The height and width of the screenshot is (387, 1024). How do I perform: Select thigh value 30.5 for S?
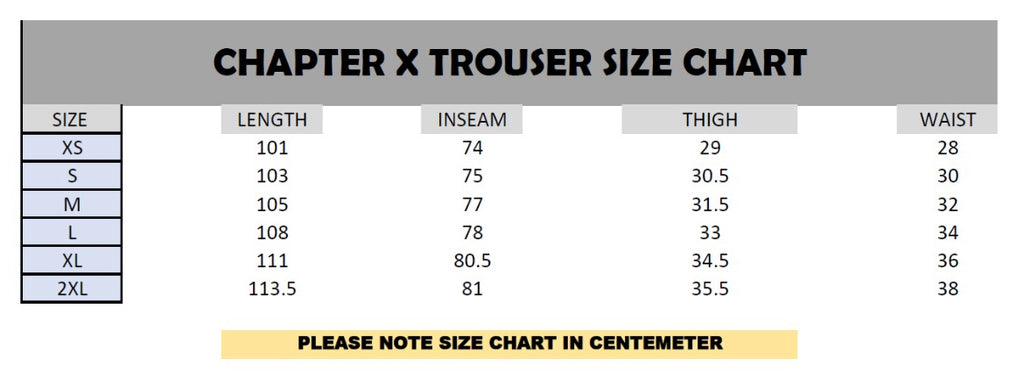click(710, 176)
